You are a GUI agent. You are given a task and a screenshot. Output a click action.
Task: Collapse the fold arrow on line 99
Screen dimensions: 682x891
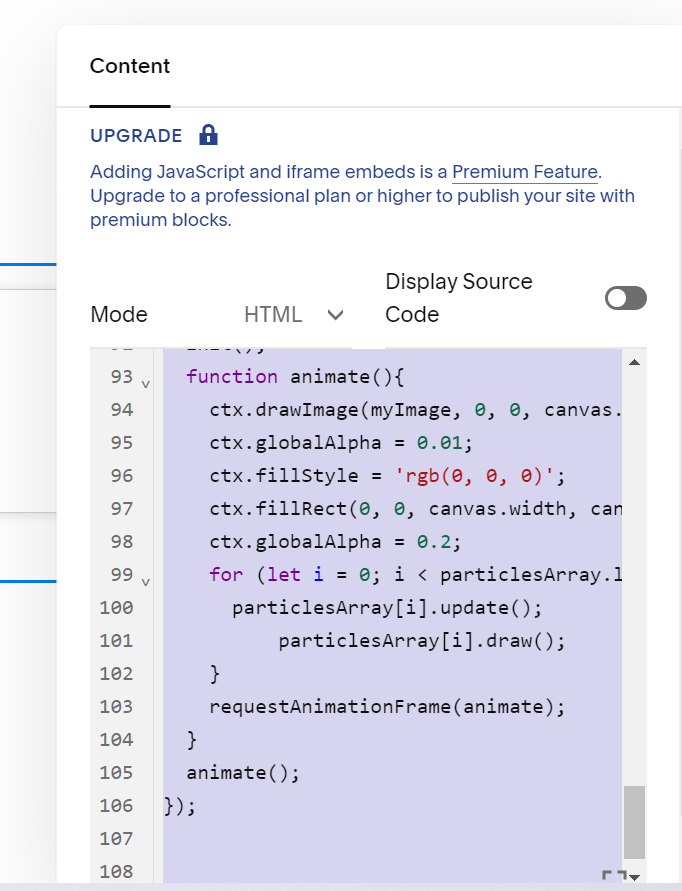click(145, 582)
